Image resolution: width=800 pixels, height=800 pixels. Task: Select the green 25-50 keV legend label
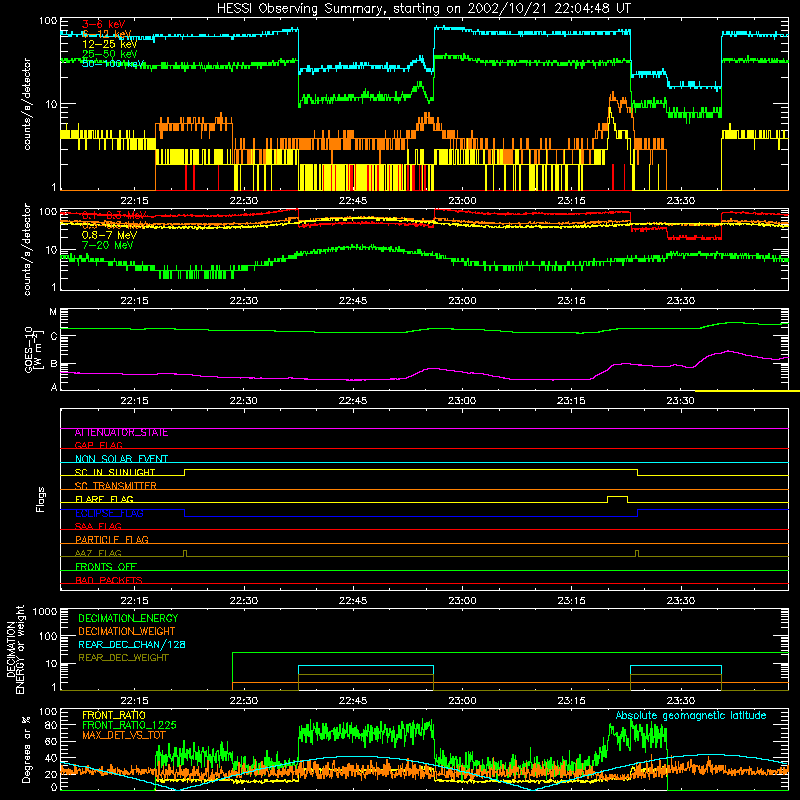109,54
